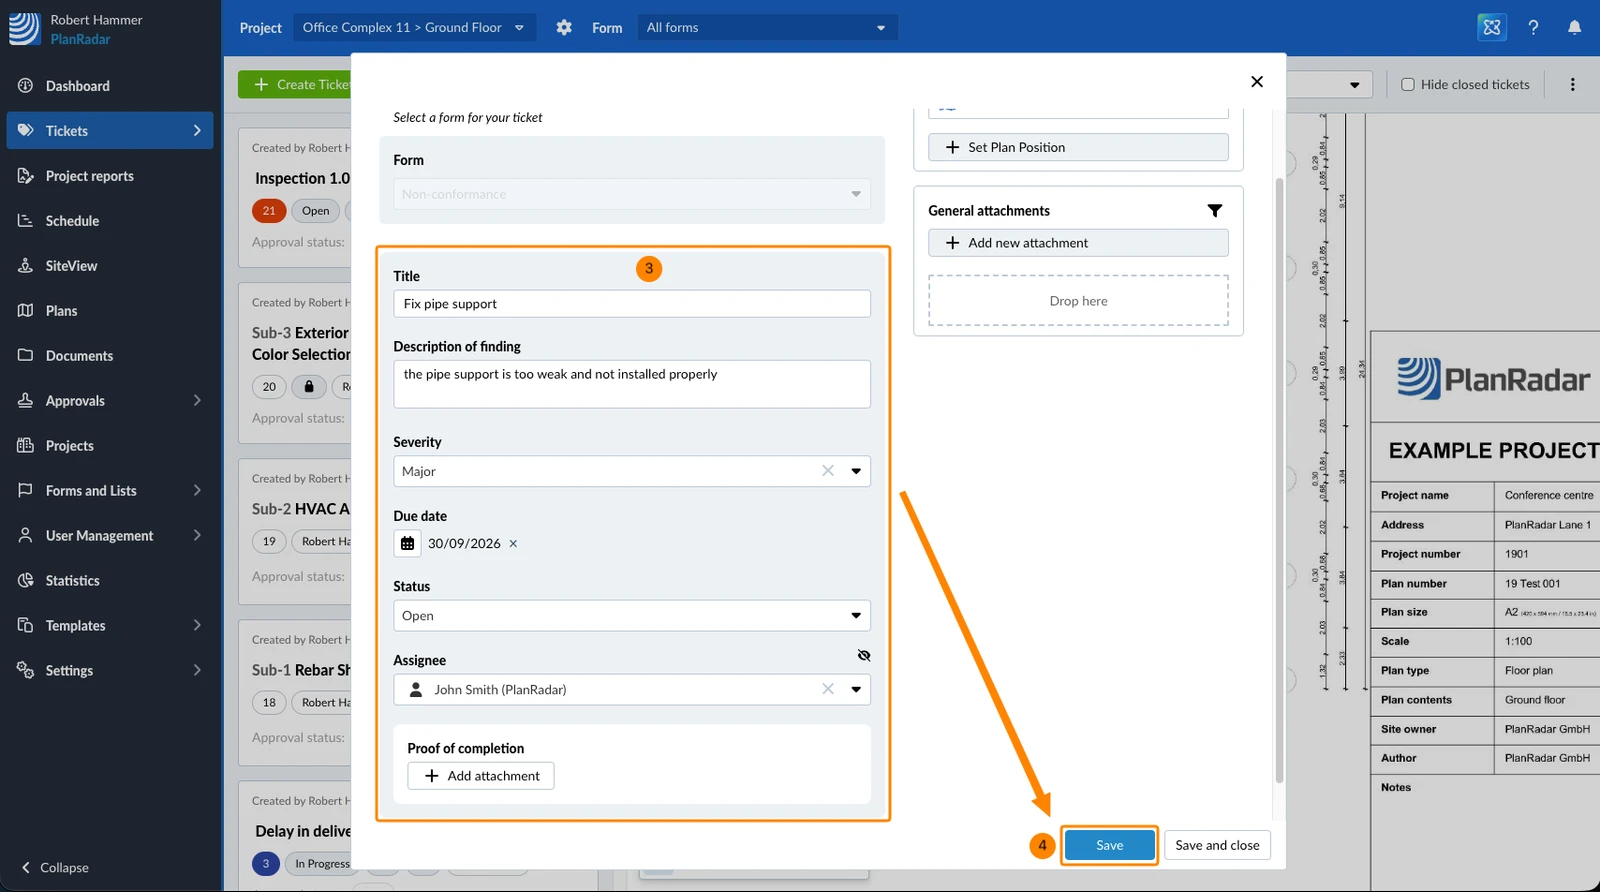Expand the Forms and Lists chevron
The height and width of the screenshot is (892, 1600).
pos(197,491)
